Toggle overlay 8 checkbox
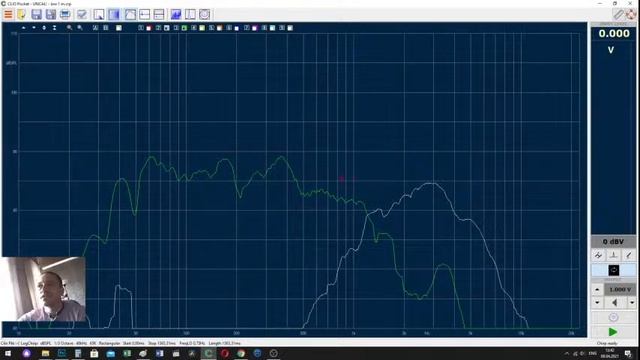Image resolution: width=640 pixels, height=360 pixels. (264, 28)
